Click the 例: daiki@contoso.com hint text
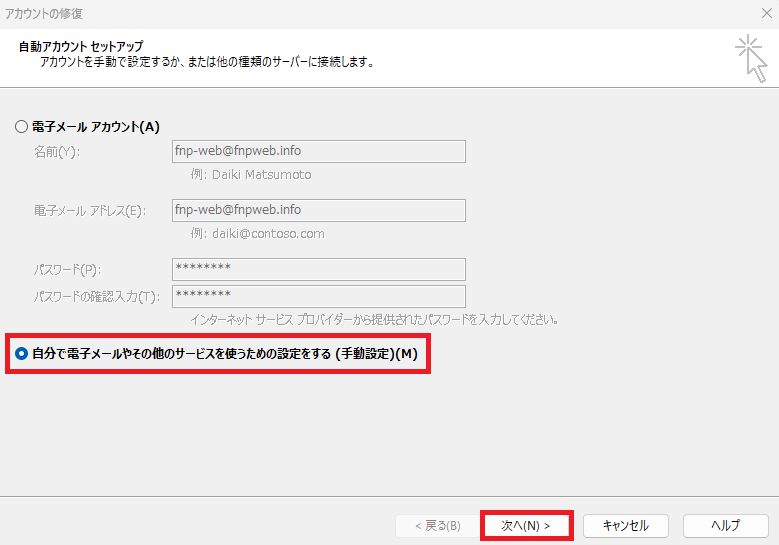 tap(257, 234)
